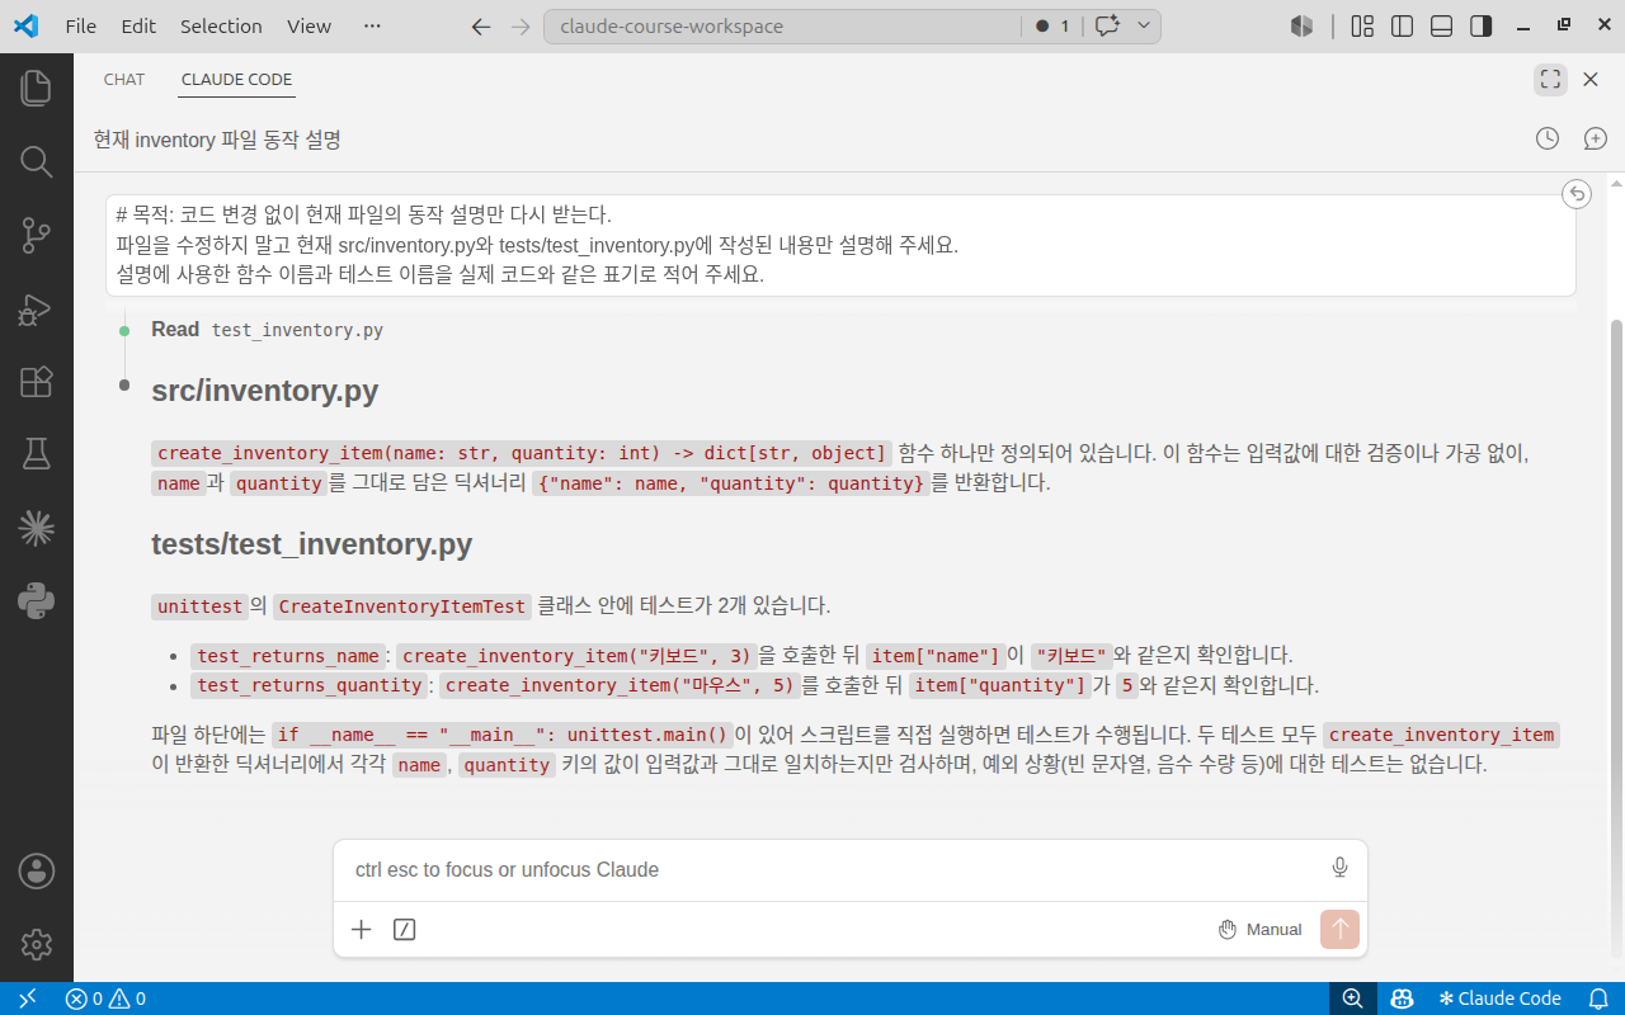Open the View menu
Viewport: 1625px width, 1015px height.
point(309,26)
